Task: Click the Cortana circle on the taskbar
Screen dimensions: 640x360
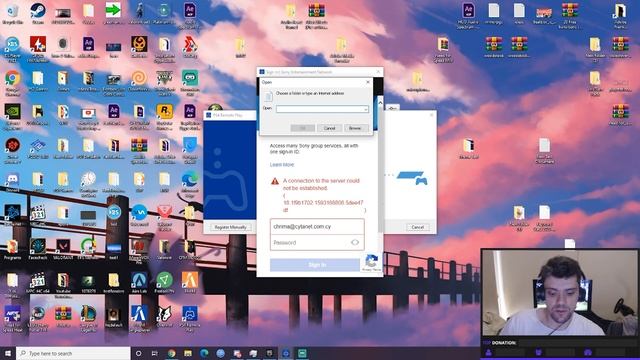Action: (138, 353)
